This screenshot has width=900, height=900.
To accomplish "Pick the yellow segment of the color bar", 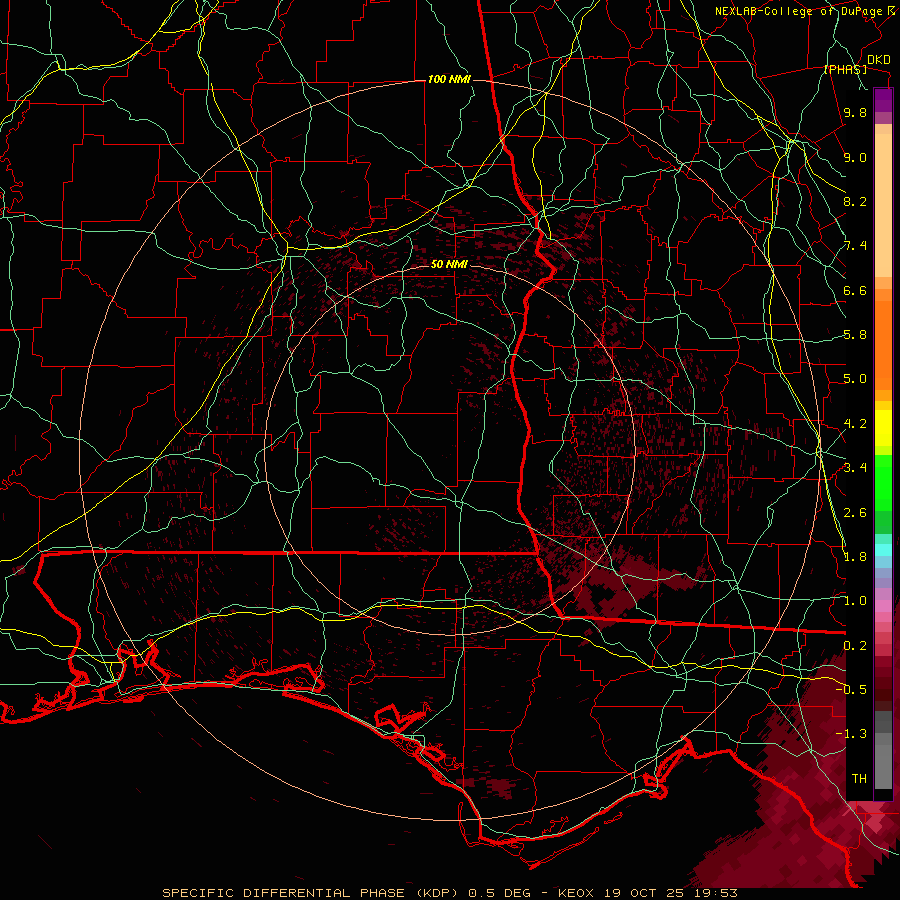I will click(883, 428).
